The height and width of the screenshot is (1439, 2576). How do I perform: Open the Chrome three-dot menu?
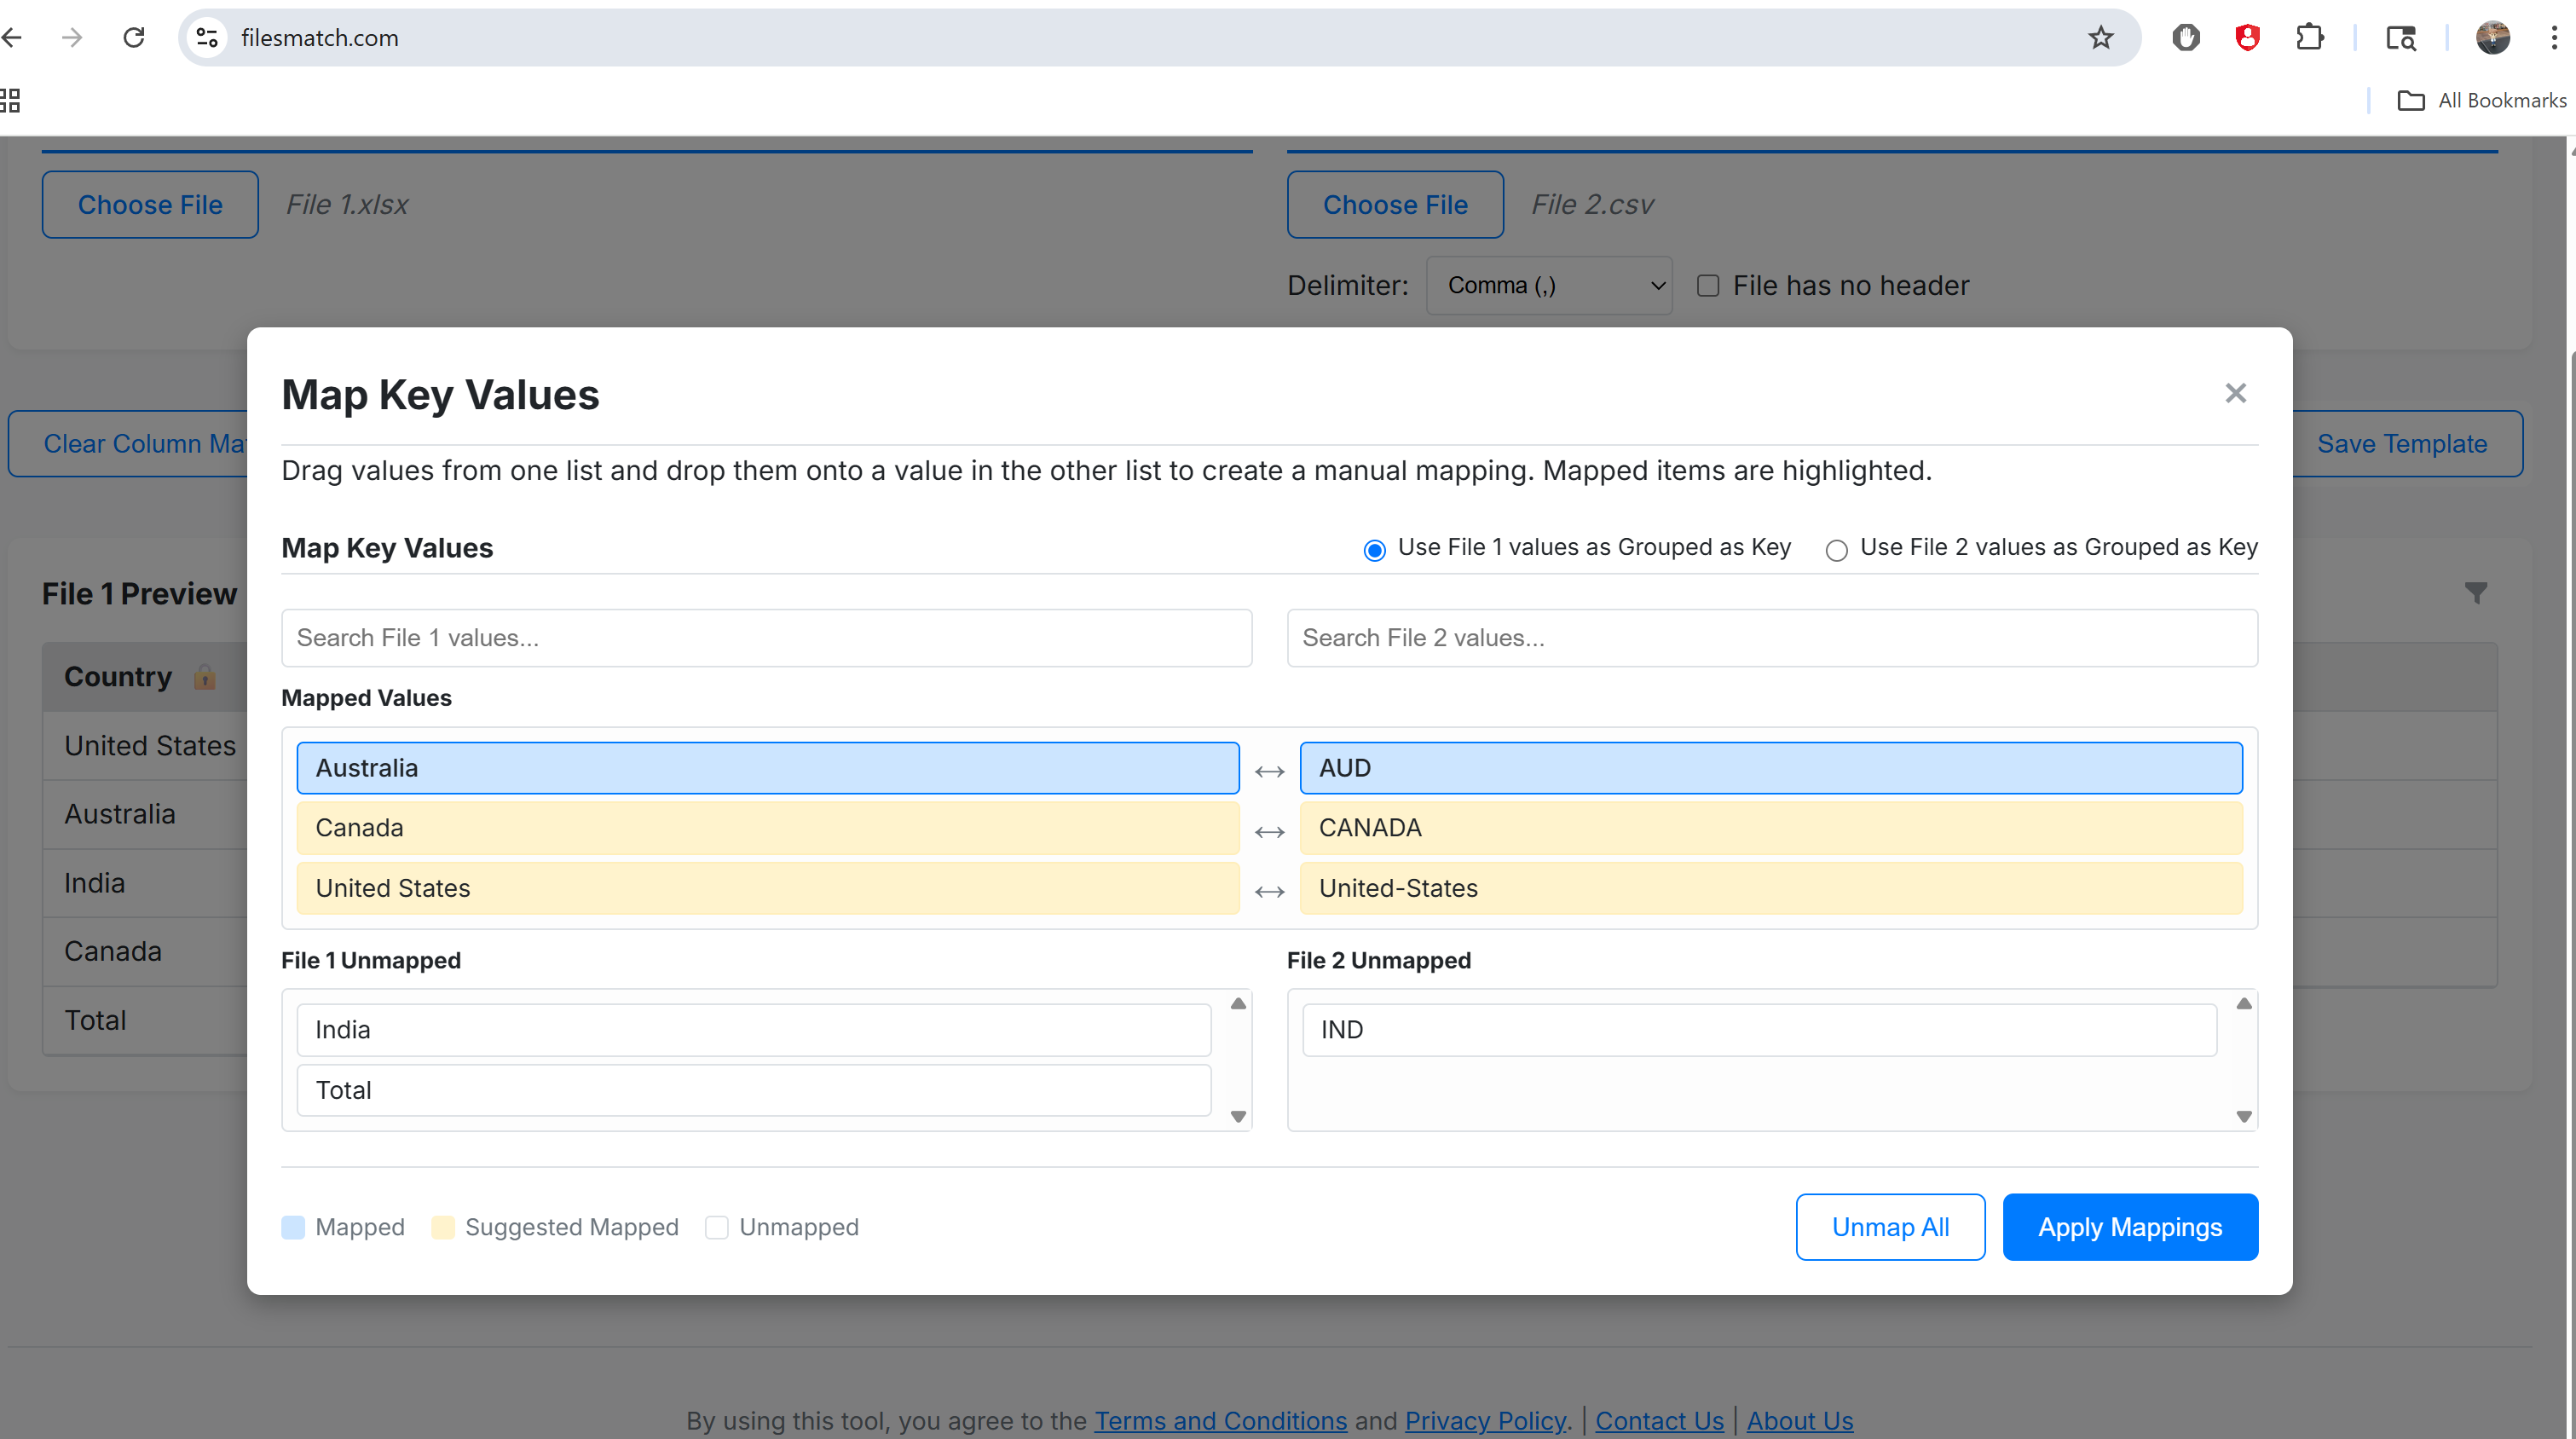pos(2553,38)
